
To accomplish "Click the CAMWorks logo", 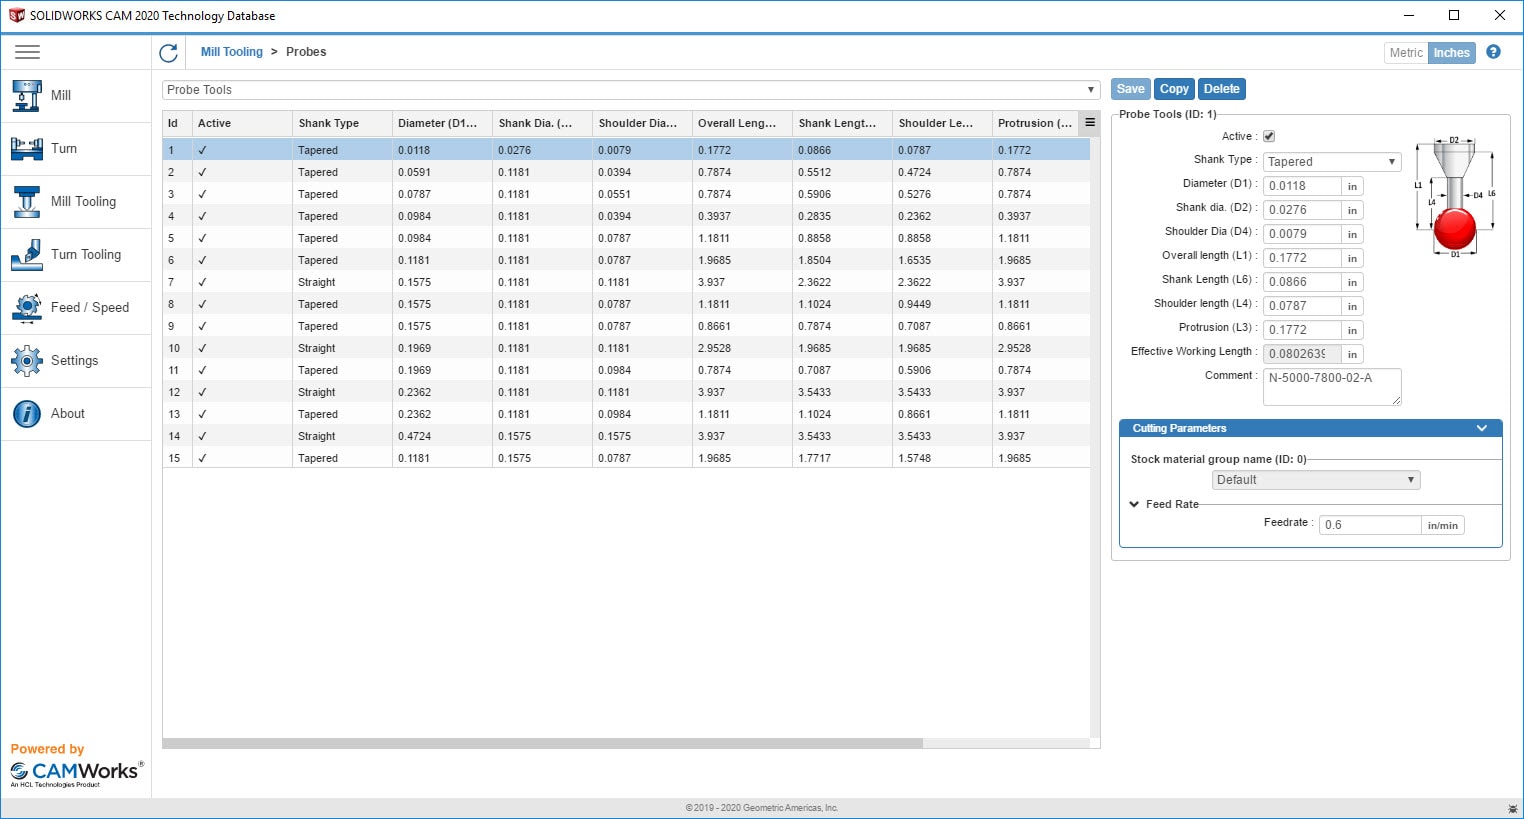I will (x=77, y=773).
